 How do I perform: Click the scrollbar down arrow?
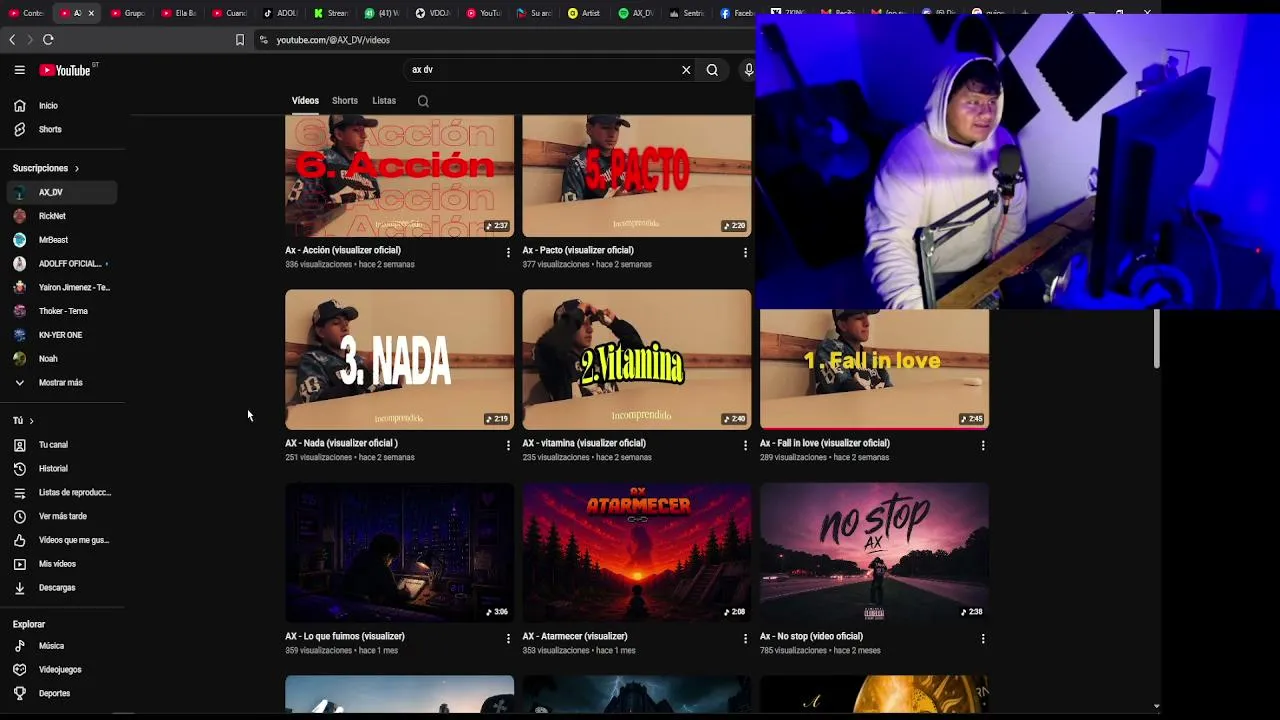(1156, 706)
